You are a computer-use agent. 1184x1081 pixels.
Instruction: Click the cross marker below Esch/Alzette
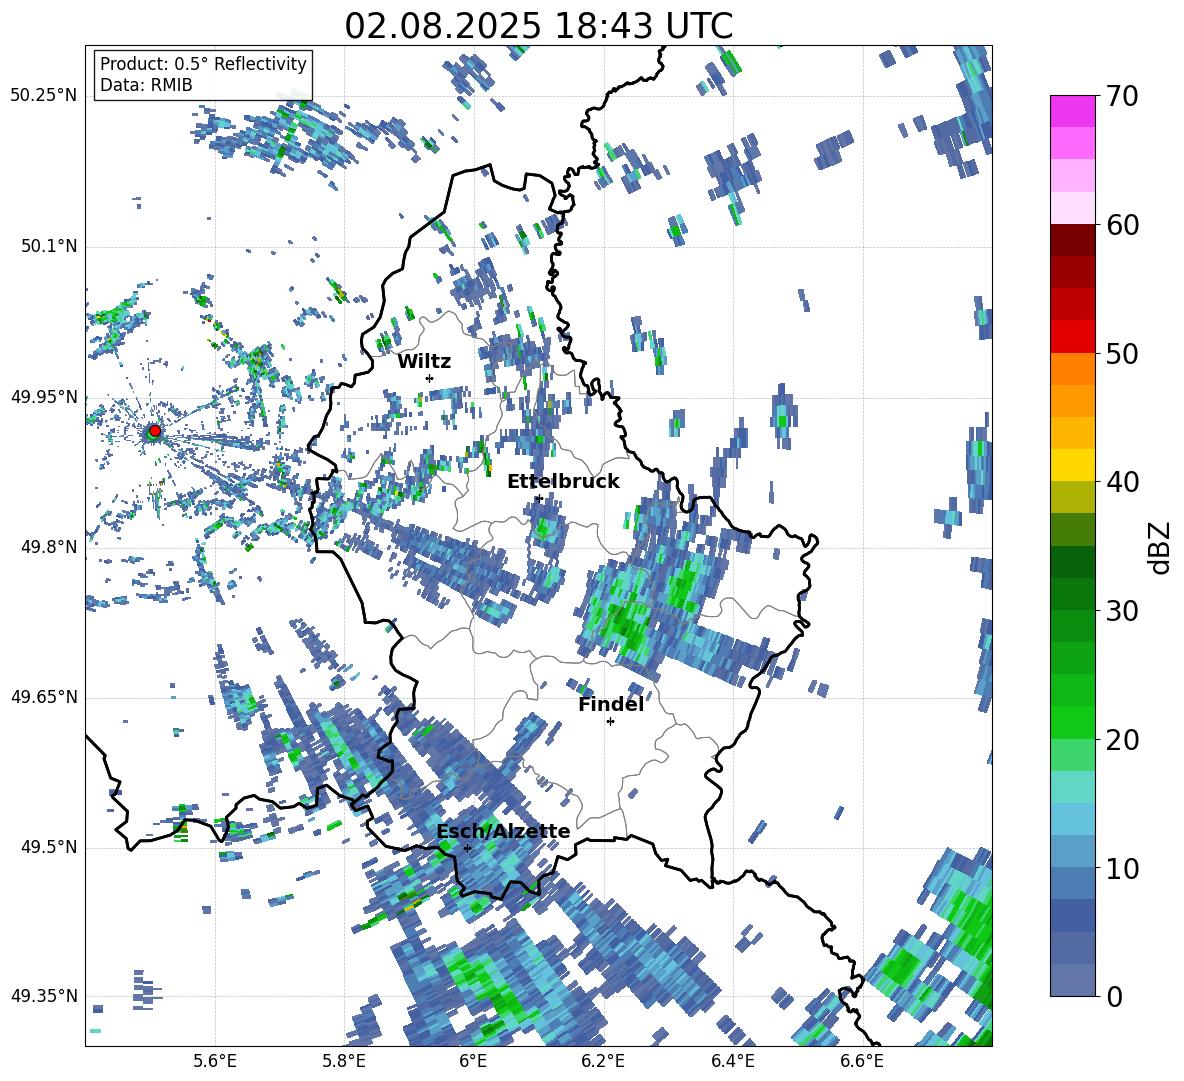point(467,848)
